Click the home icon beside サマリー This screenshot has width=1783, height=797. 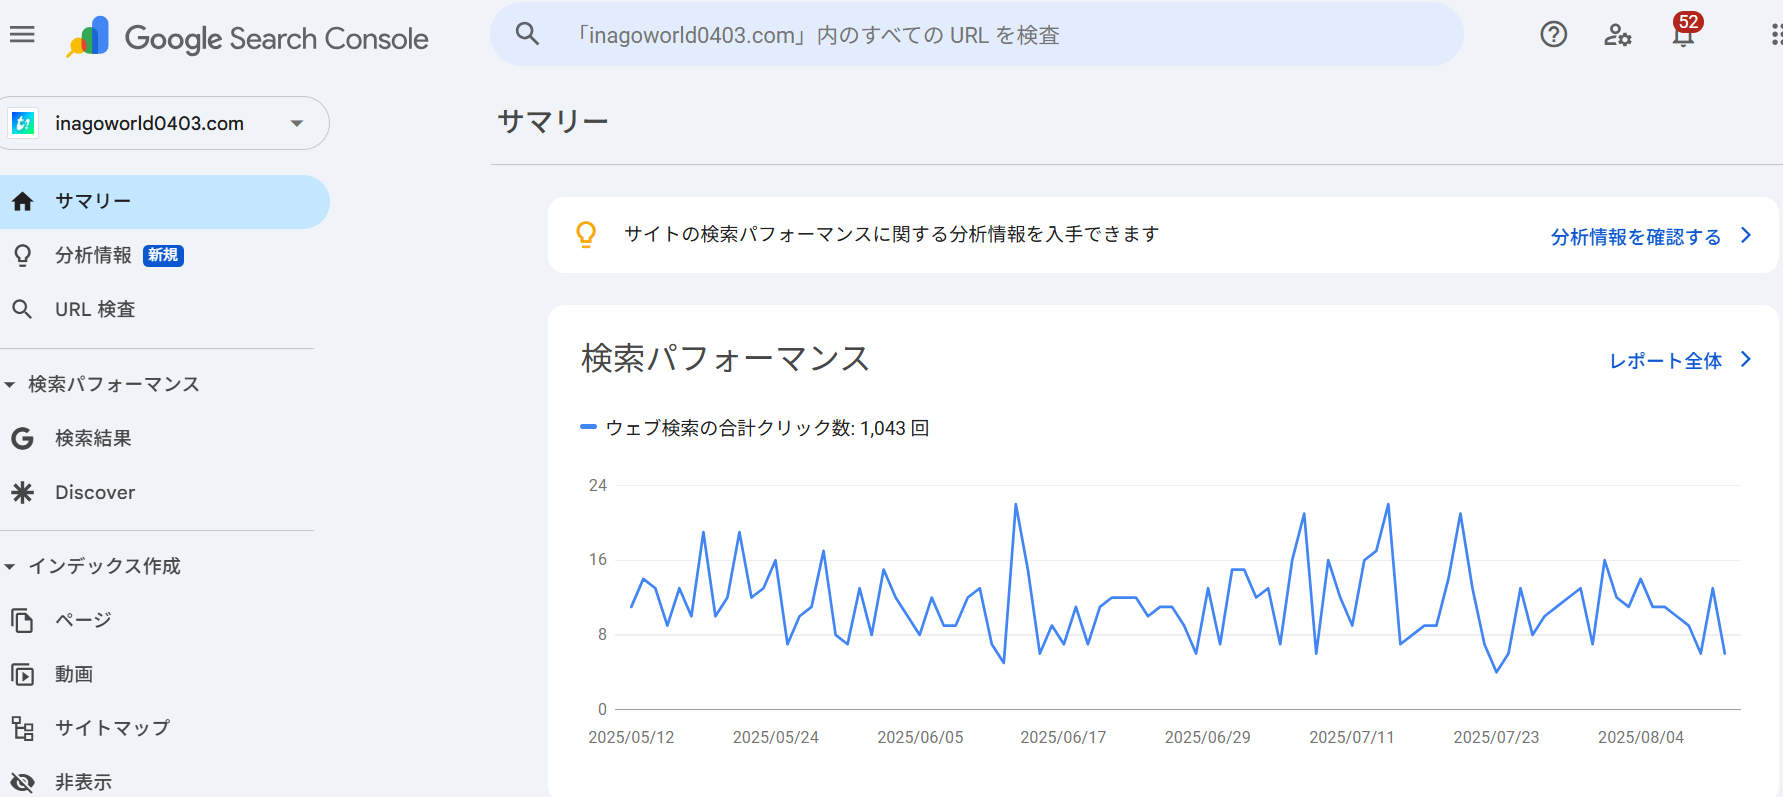pos(23,202)
